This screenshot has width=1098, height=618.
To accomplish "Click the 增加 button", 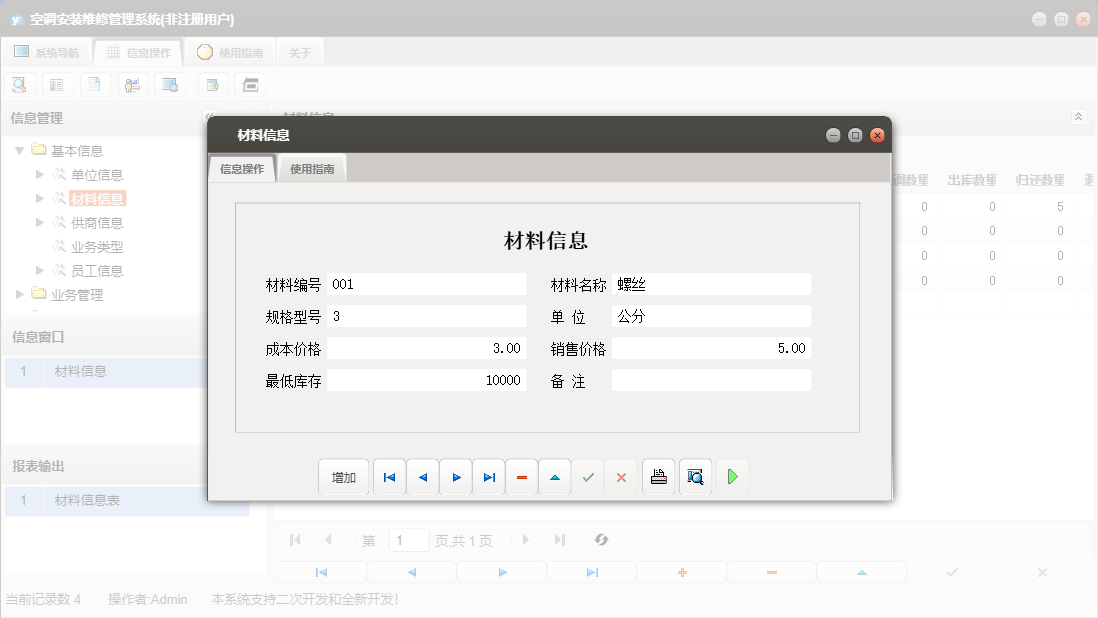I will [343, 478].
